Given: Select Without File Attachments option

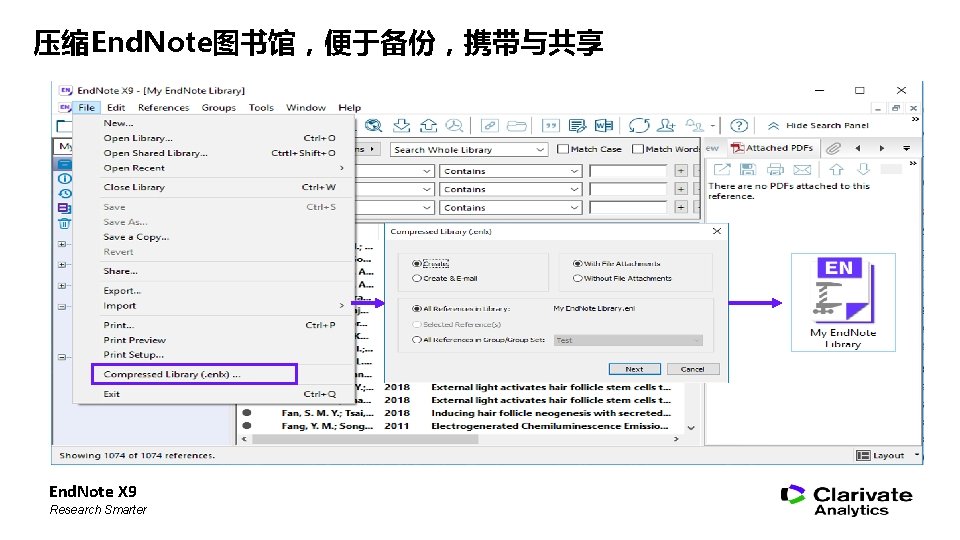Looking at the screenshot, I should coord(577,278).
